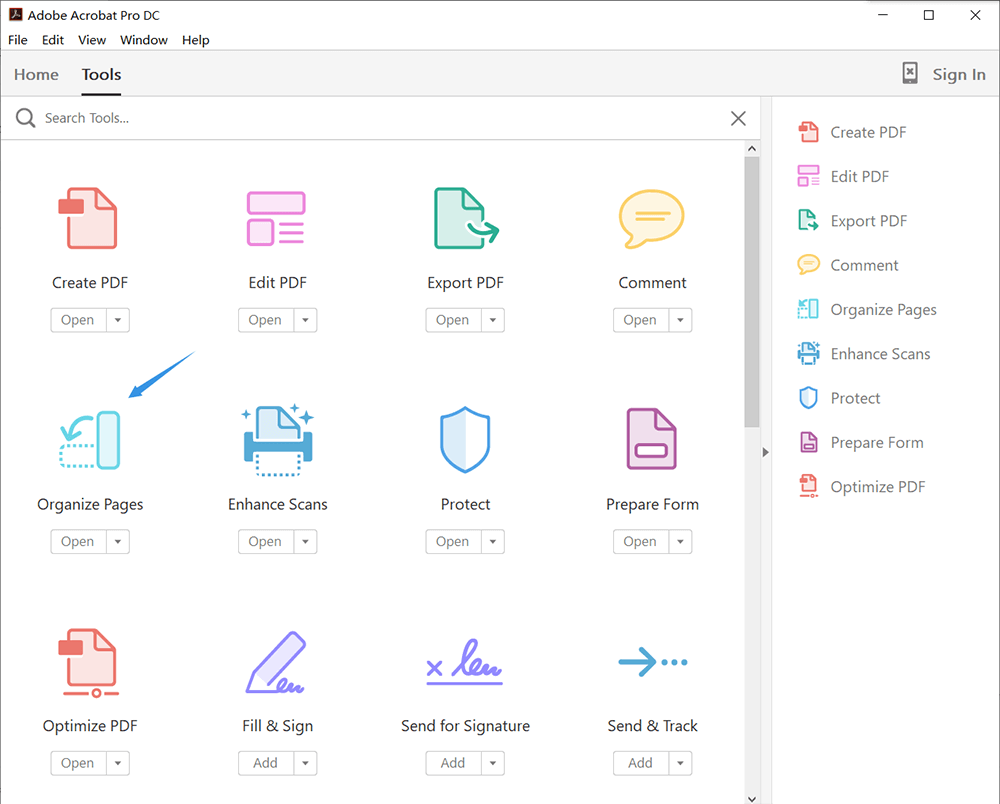
Task: Open the Window menu
Action: (x=144, y=40)
